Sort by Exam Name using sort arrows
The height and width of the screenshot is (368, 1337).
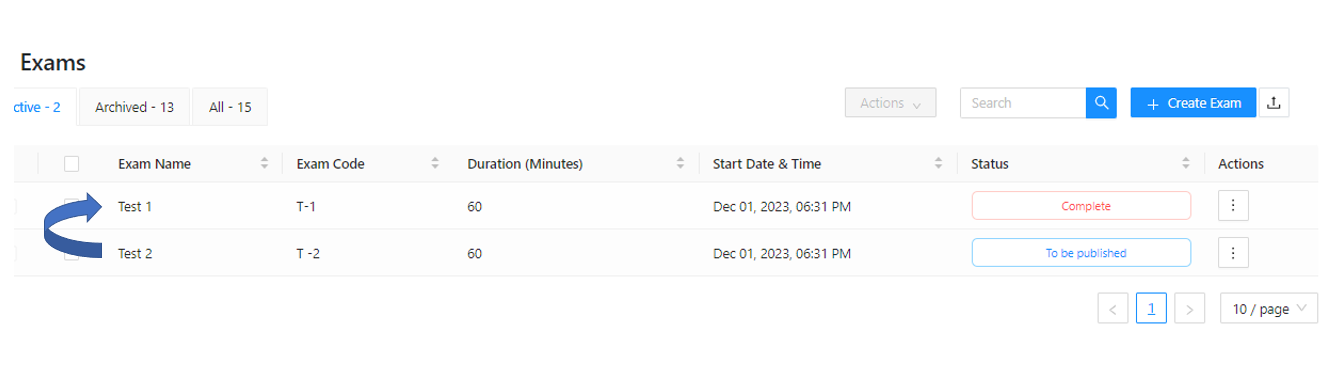click(265, 164)
